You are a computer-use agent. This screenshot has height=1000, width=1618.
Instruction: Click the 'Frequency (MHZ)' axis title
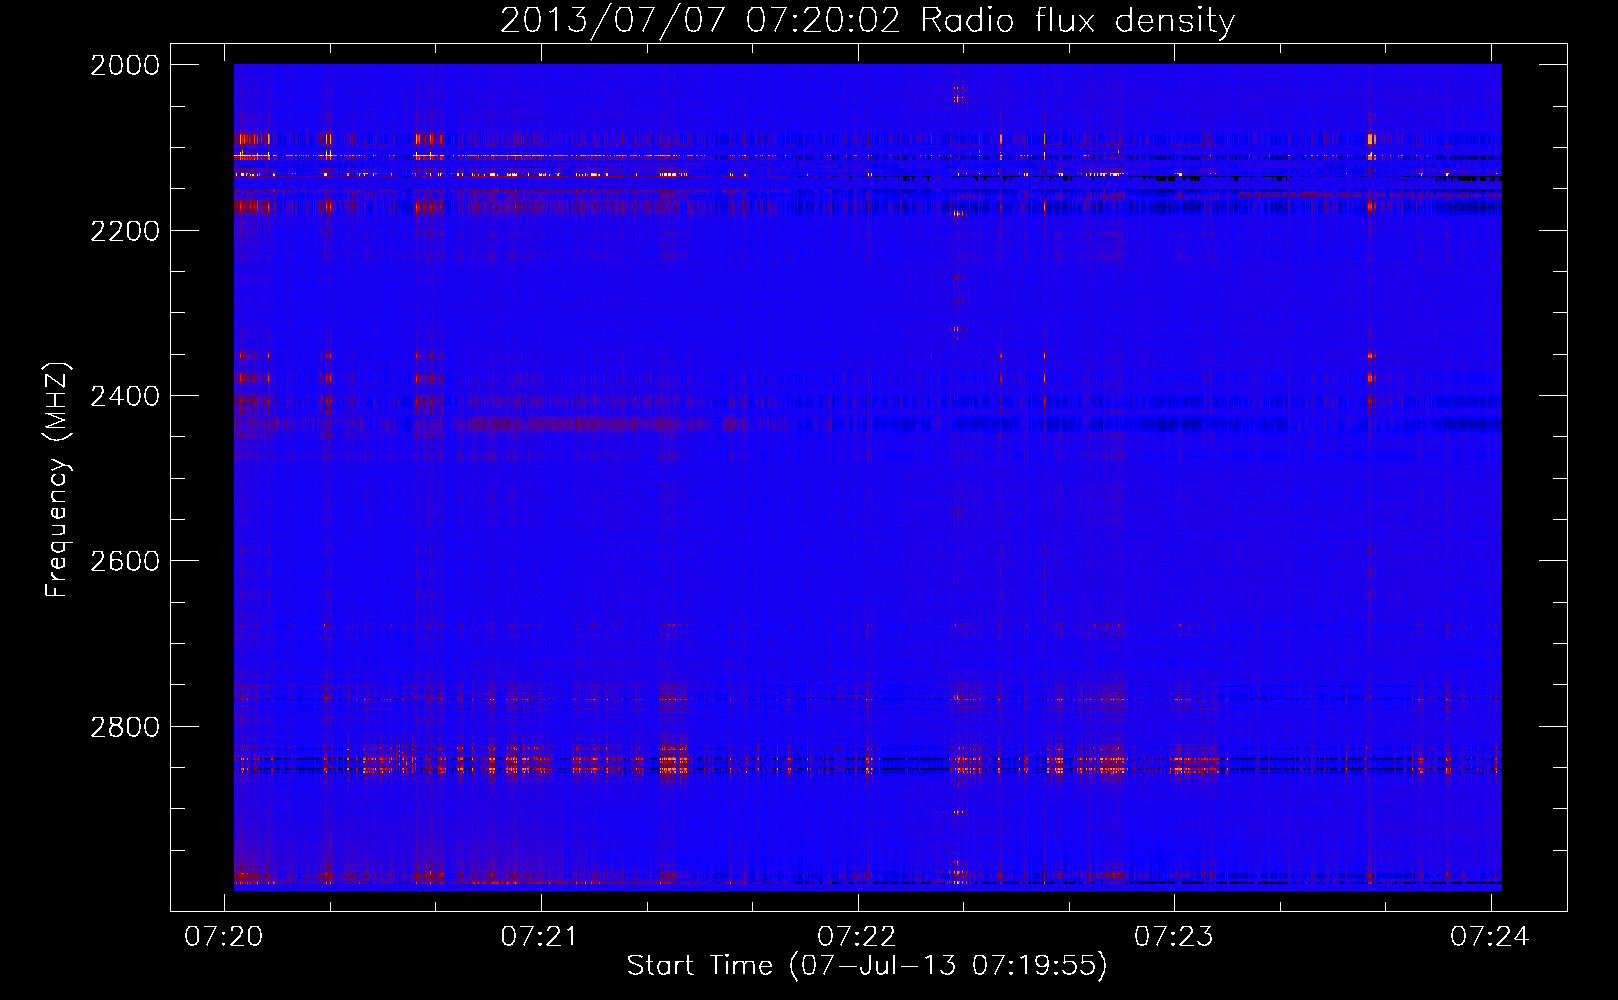tap(57, 480)
